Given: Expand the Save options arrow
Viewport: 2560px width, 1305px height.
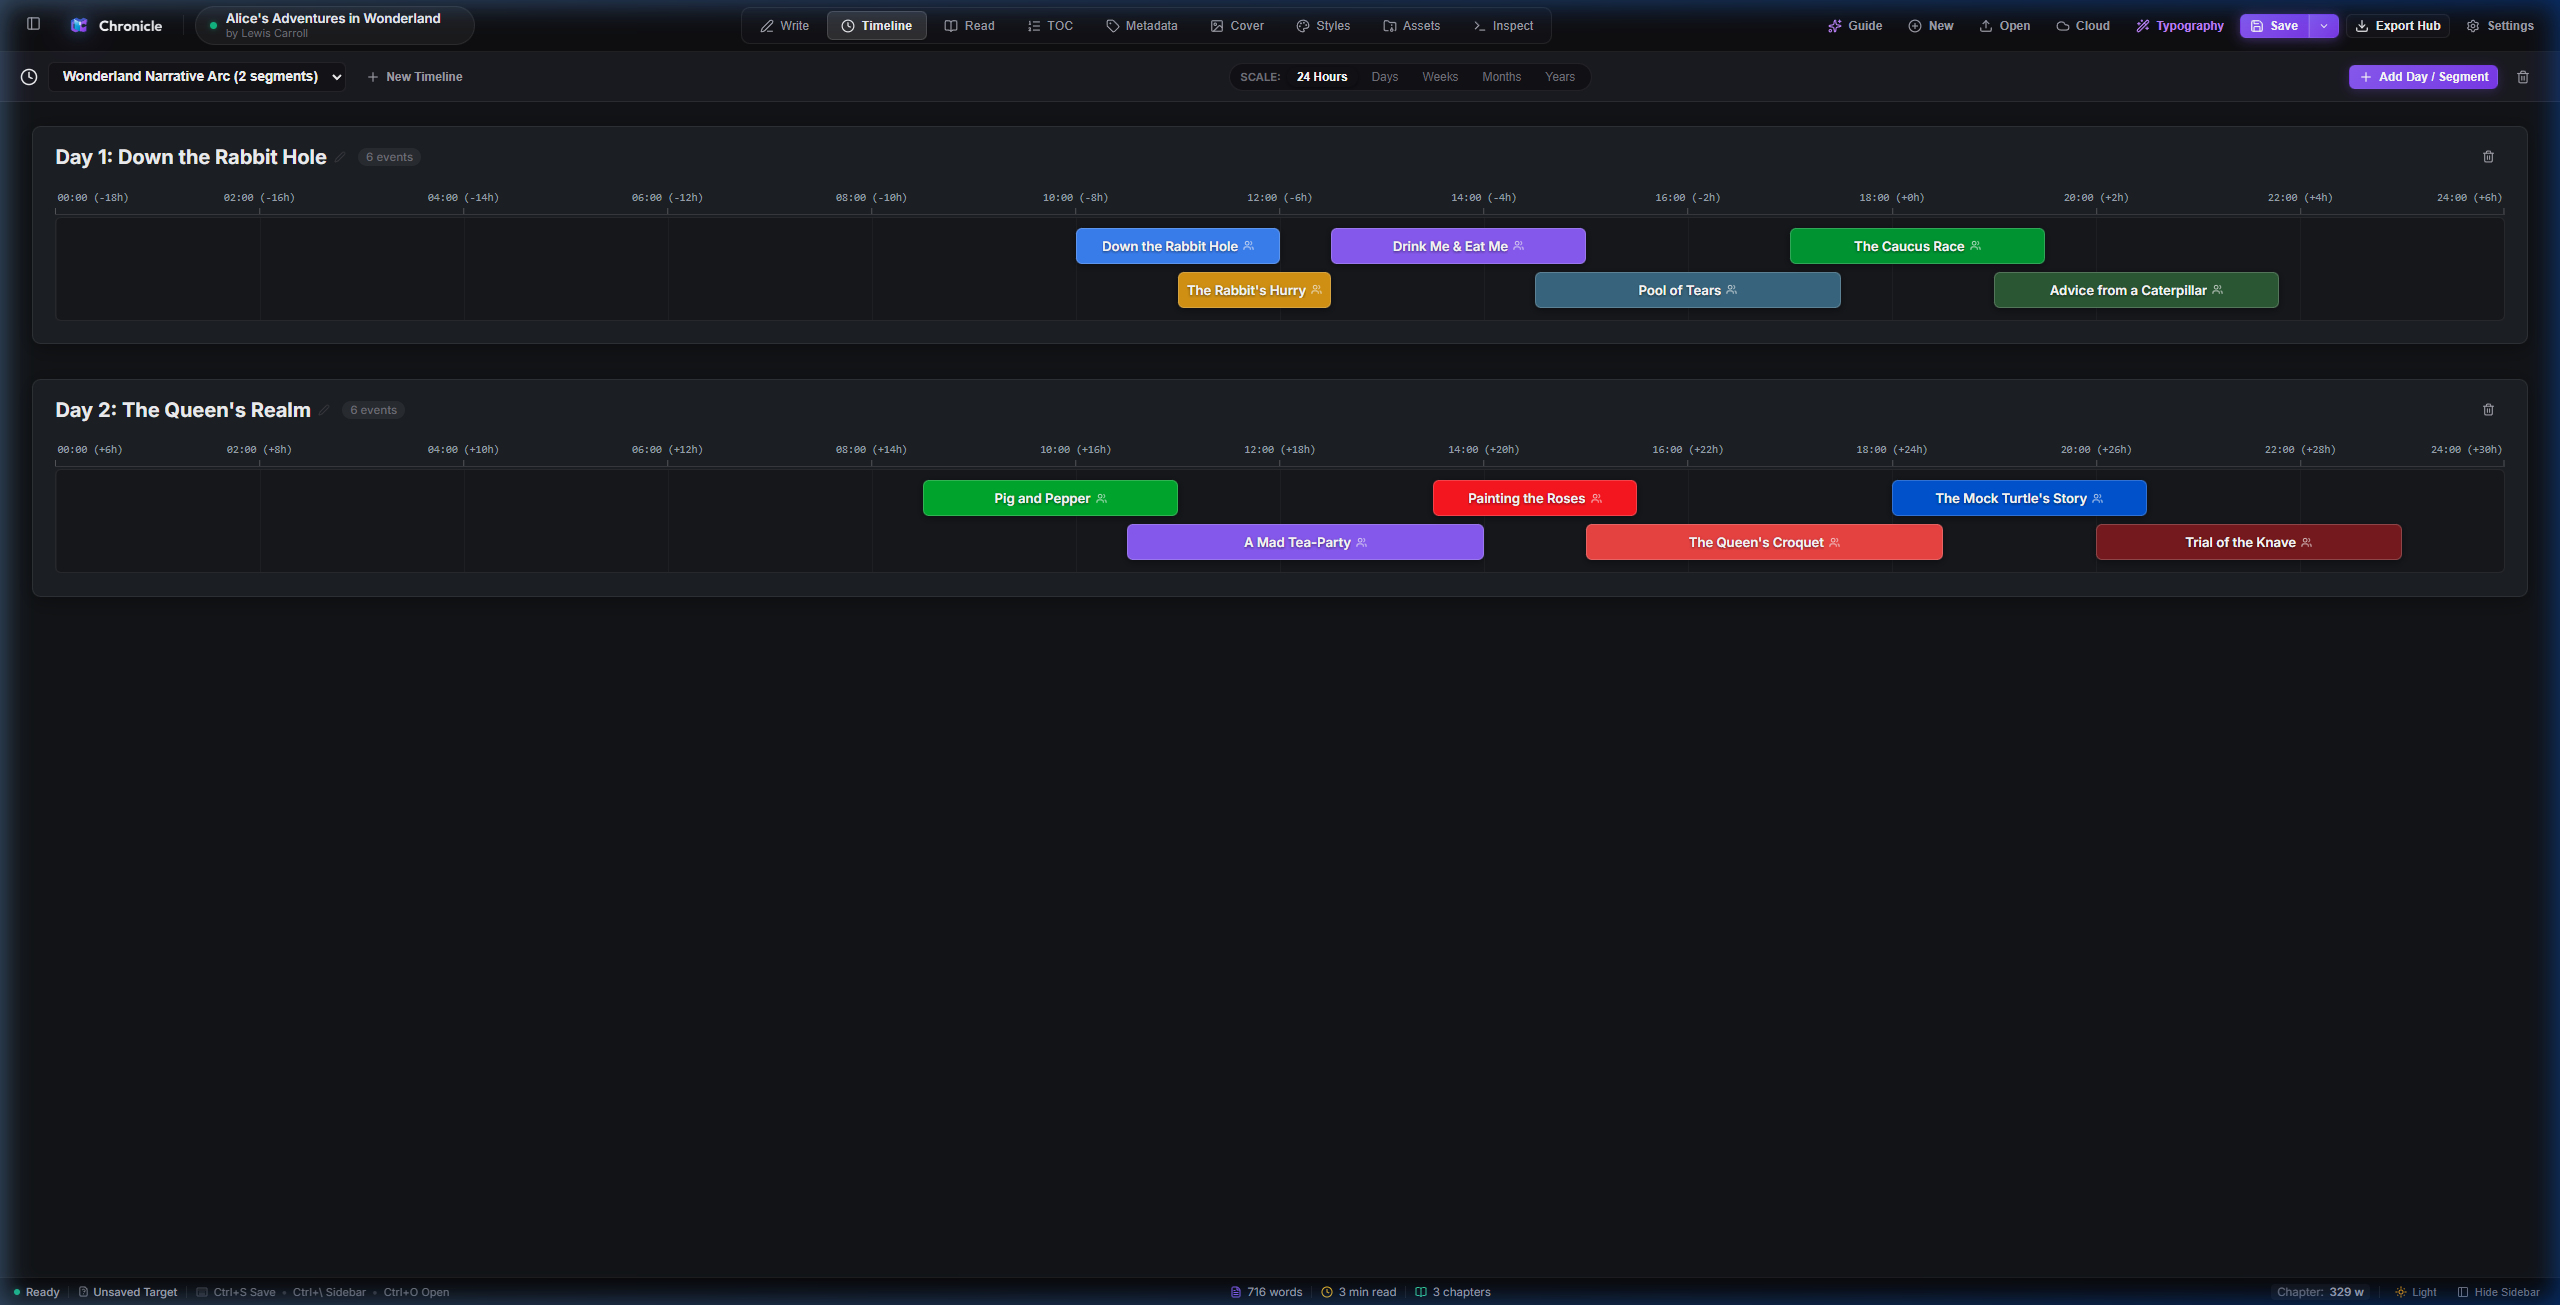Looking at the screenshot, I should click(2324, 26).
